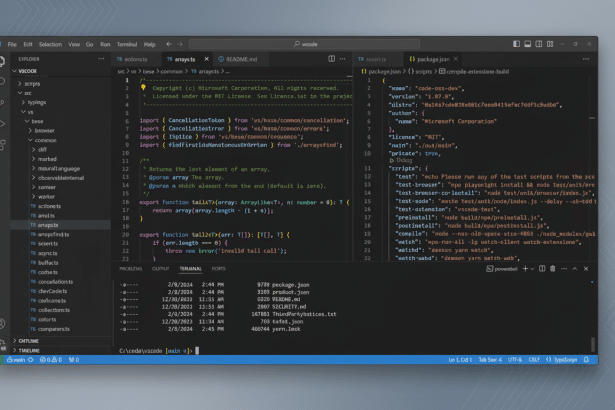Toggle the bottom panel layout button
The width and height of the screenshot is (615, 410).
(x=528, y=44)
